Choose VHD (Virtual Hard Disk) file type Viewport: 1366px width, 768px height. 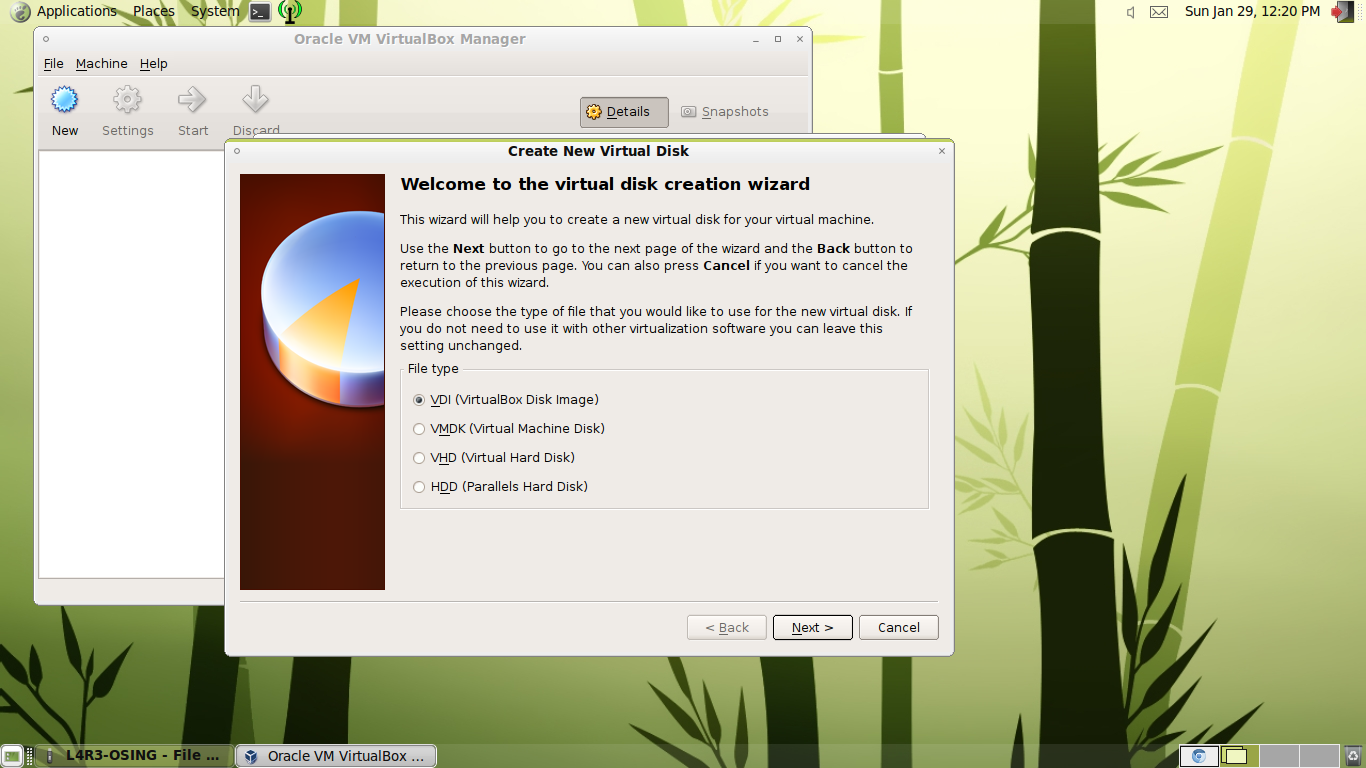point(494,458)
